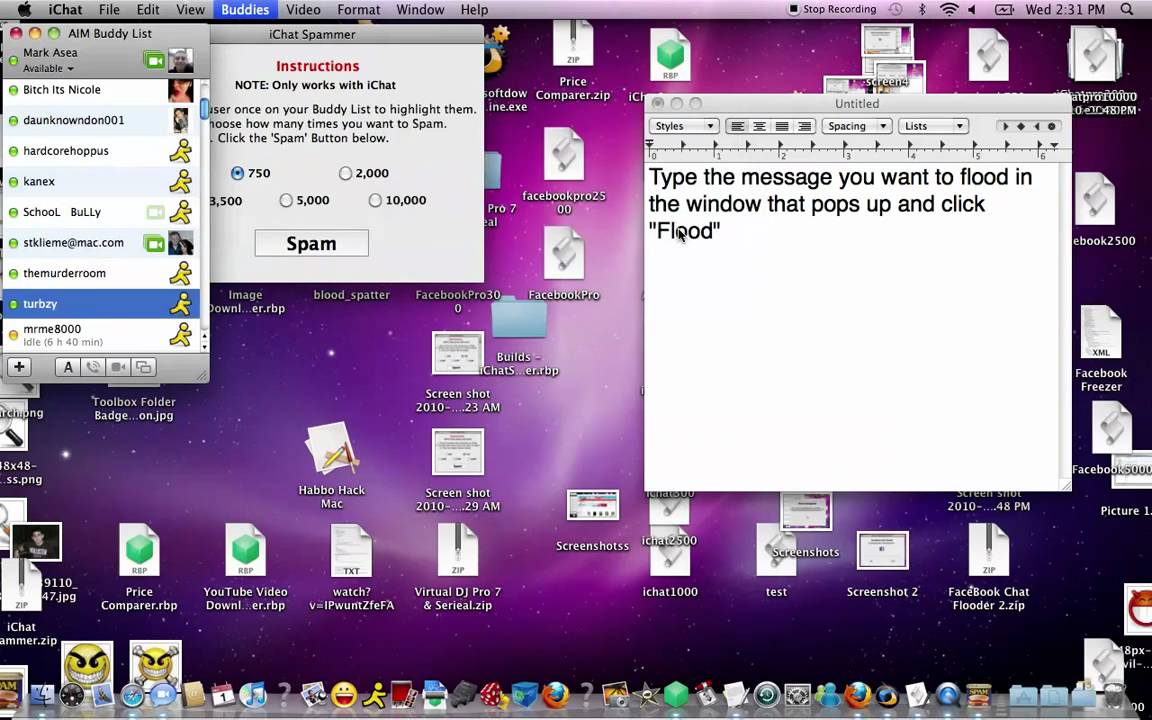The width and height of the screenshot is (1152, 720).
Task: Click the AIM running man icon for kanex
Action: point(181,181)
